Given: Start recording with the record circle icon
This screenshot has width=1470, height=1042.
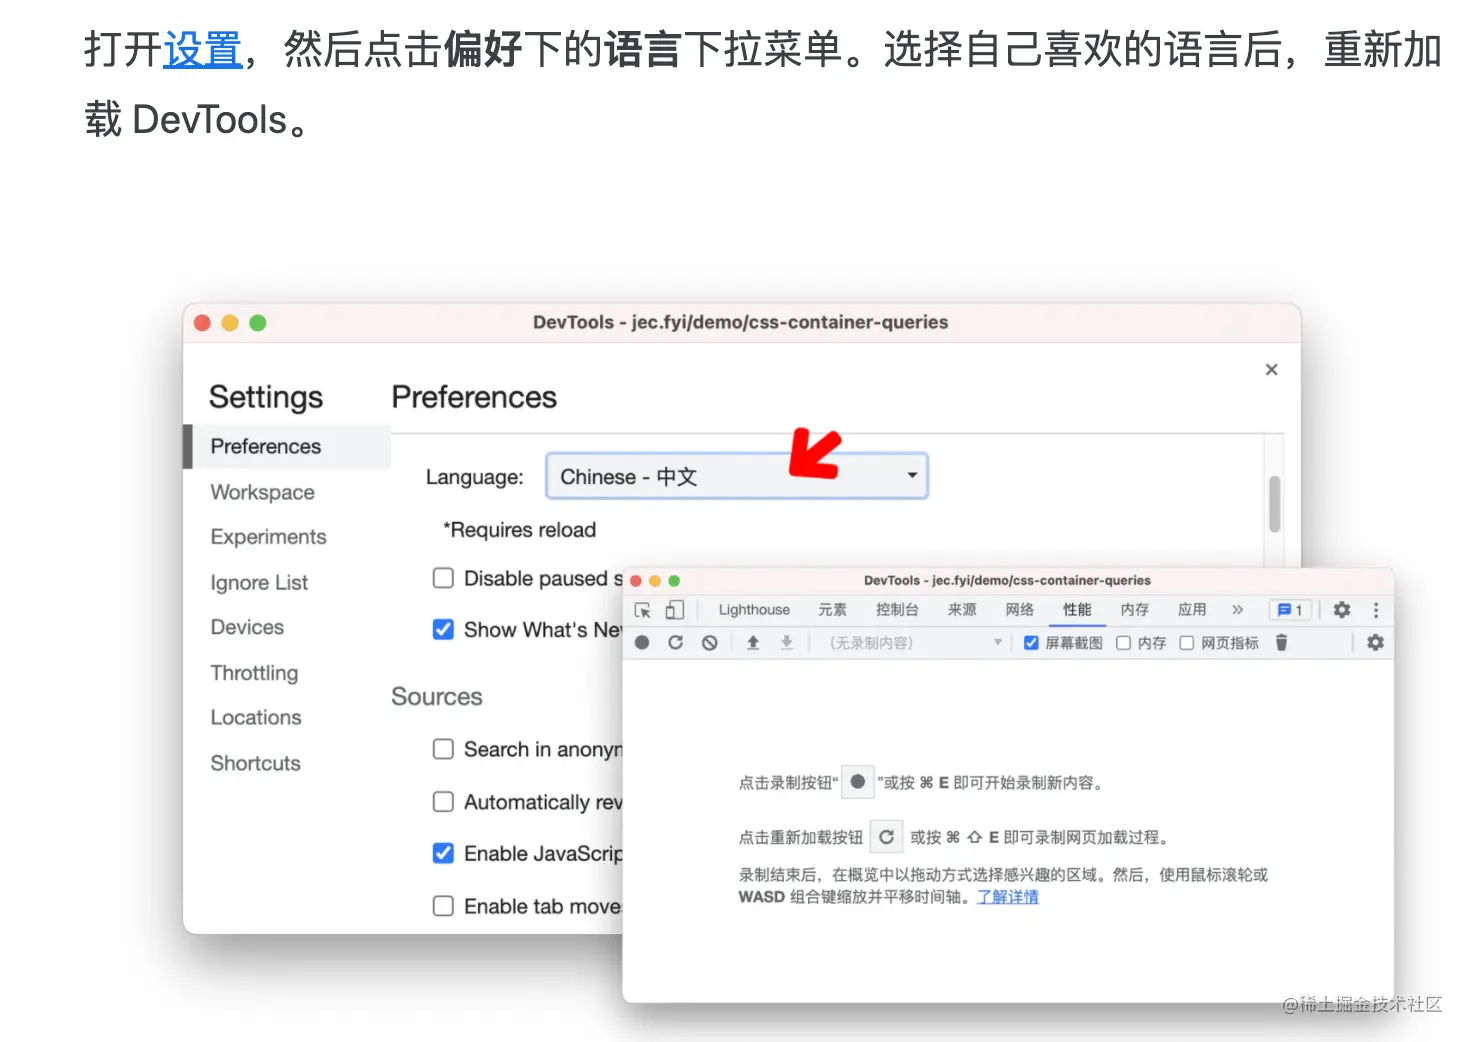Looking at the screenshot, I should [642, 643].
